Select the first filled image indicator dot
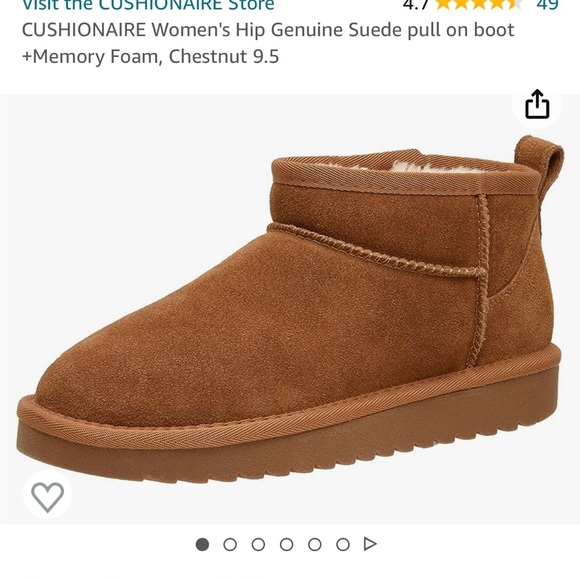The height and width of the screenshot is (580, 580). tap(202, 544)
